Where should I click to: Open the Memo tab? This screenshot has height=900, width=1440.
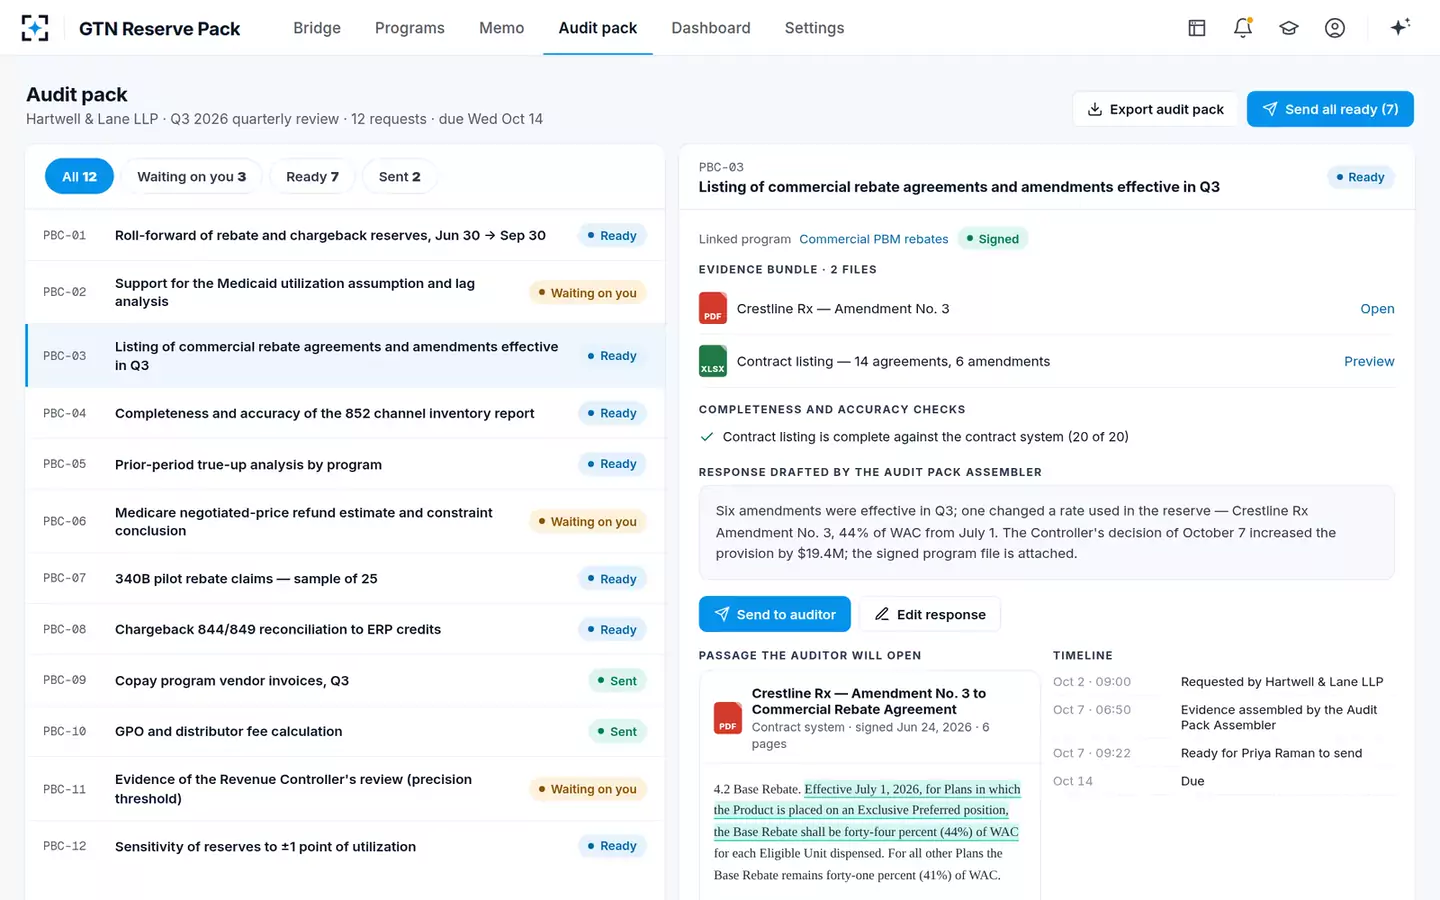501,28
